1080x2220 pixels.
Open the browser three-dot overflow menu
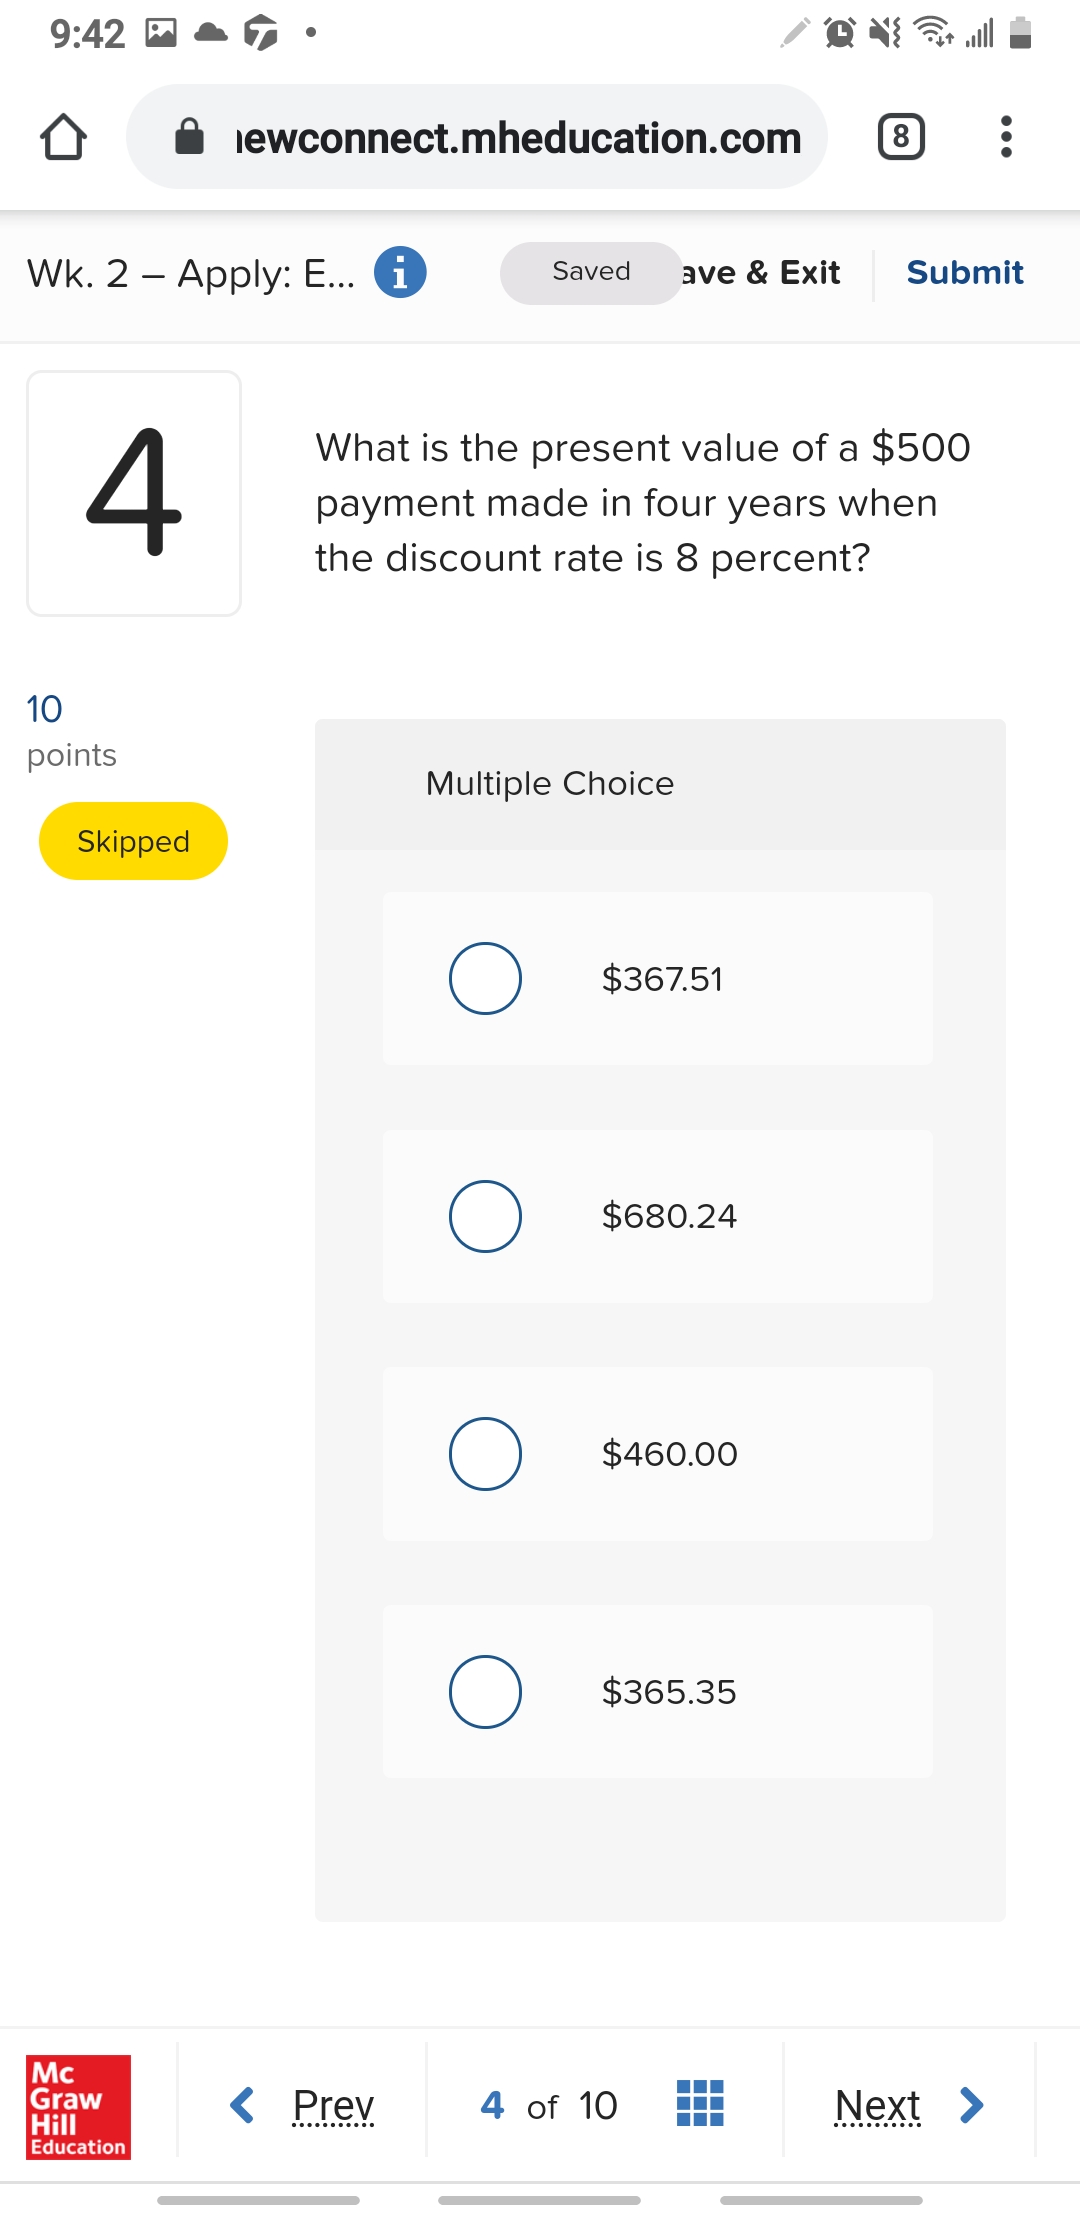[1006, 137]
